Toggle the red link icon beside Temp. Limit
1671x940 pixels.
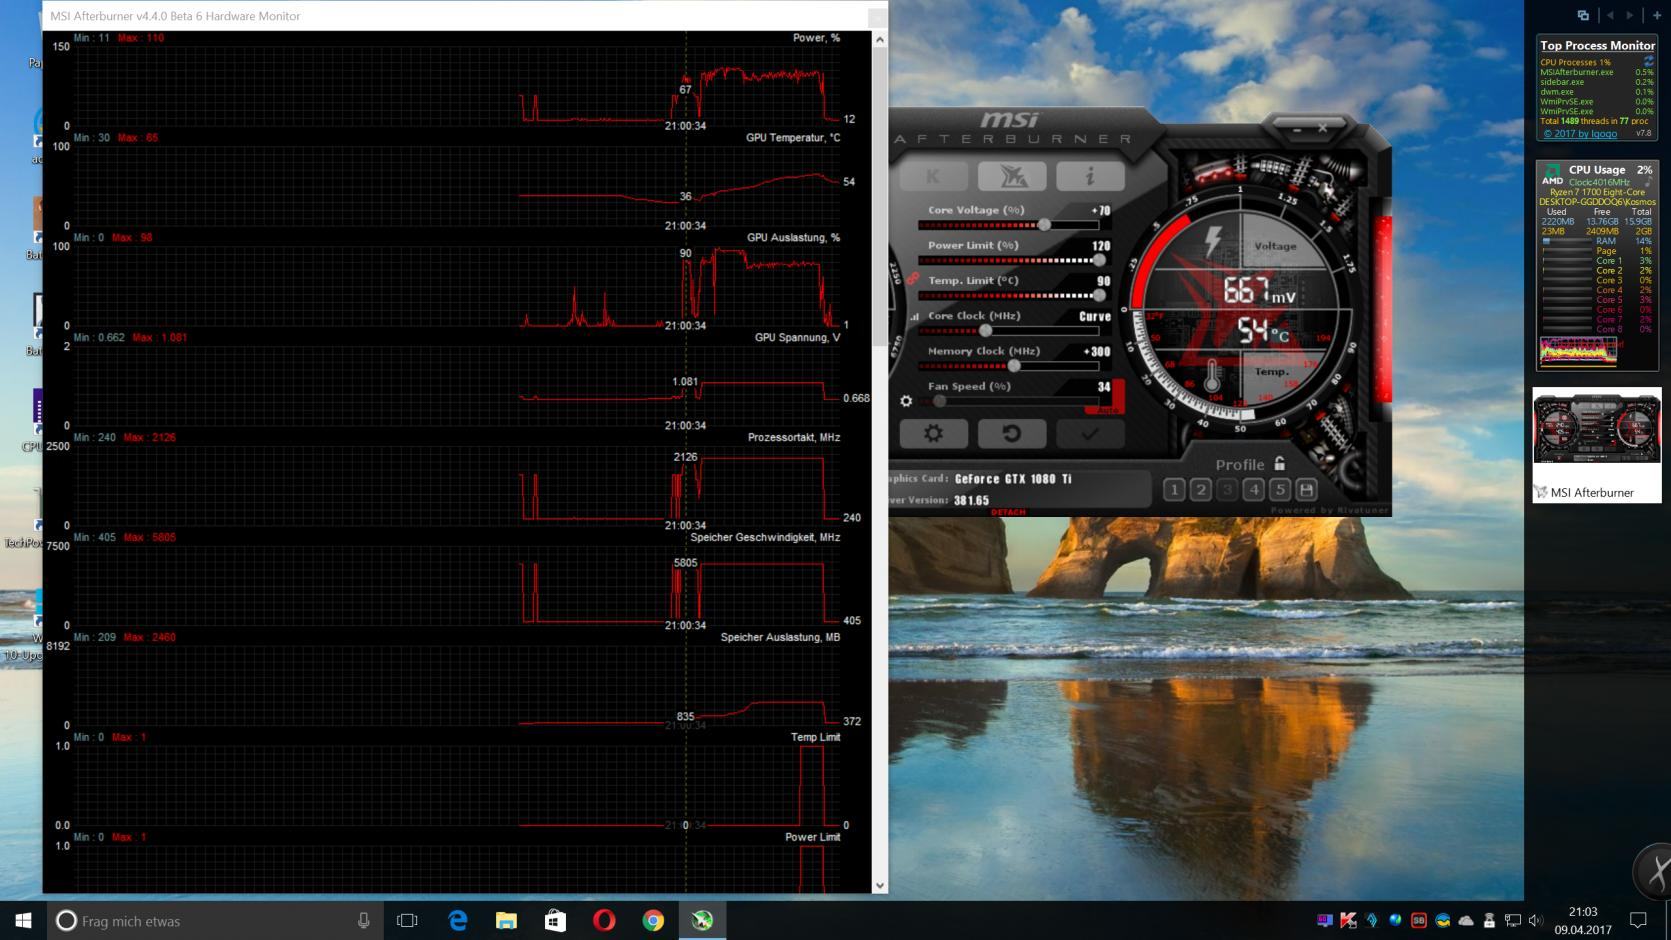(x=913, y=279)
